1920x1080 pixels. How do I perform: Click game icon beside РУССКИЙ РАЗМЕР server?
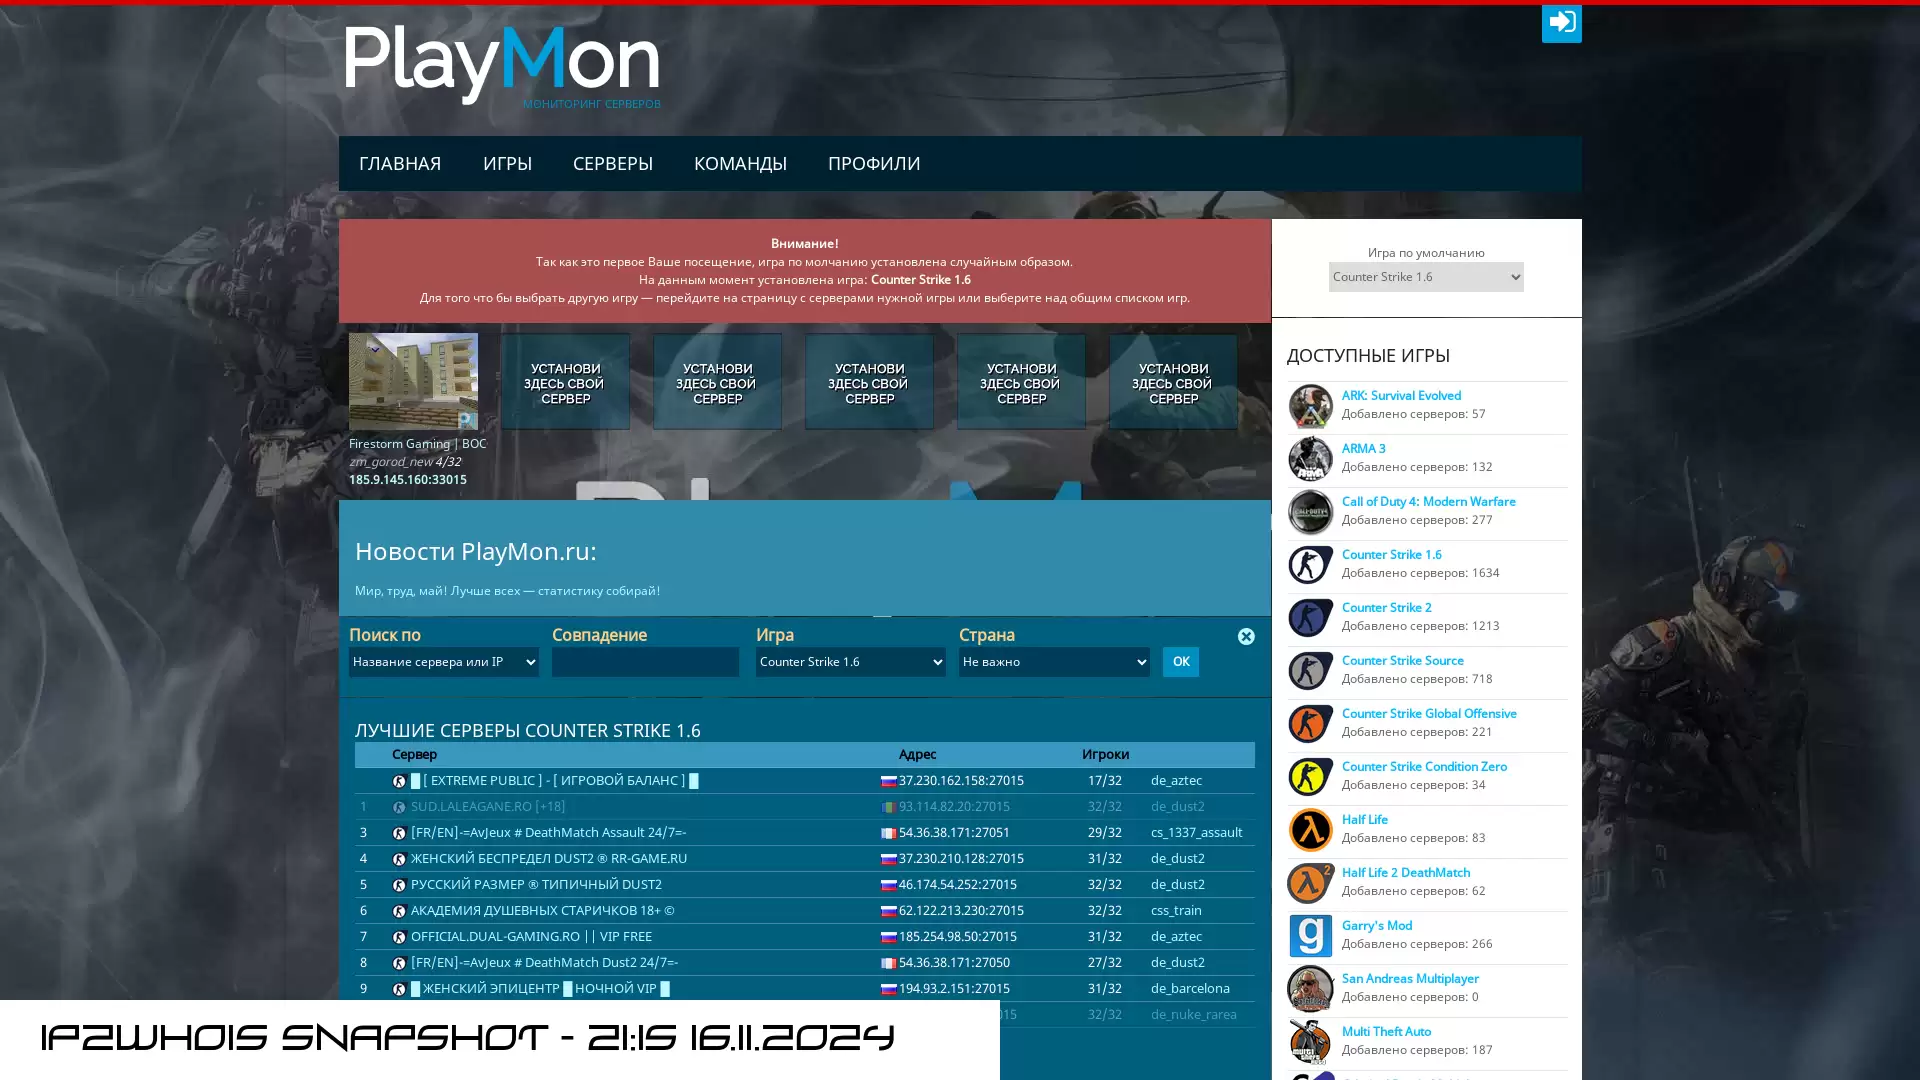point(399,885)
